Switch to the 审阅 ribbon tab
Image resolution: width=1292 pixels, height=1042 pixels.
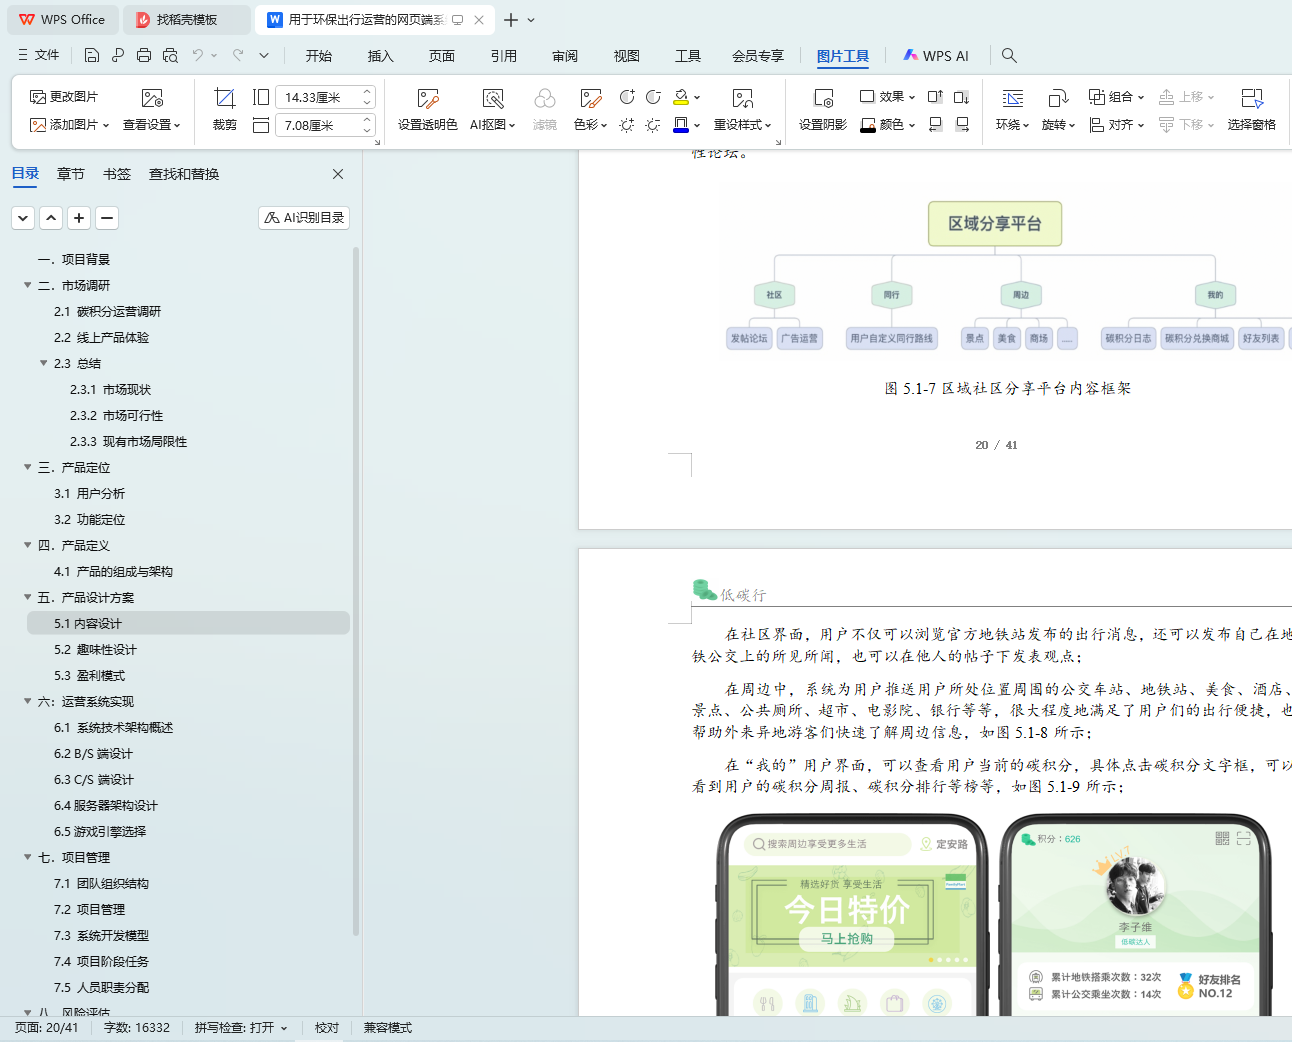pyautogui.click(x=565, y=56)
